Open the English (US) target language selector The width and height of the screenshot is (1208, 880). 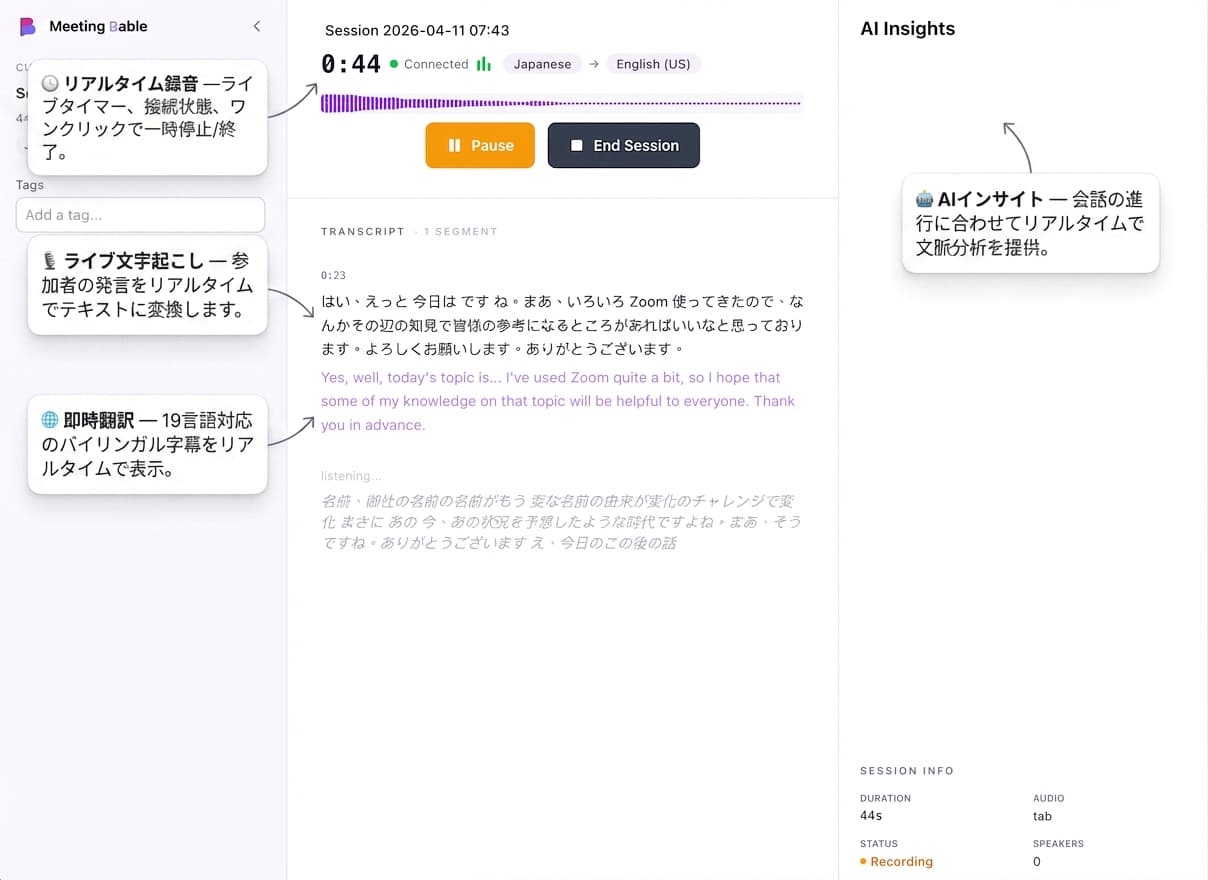tap(653, 63)
